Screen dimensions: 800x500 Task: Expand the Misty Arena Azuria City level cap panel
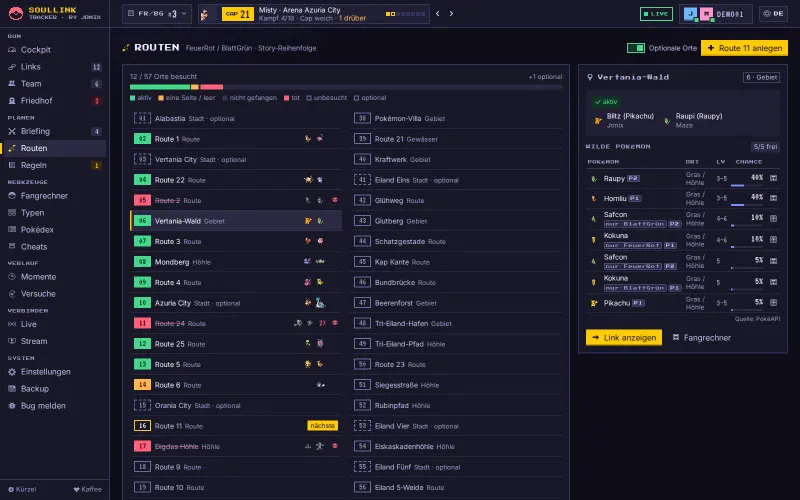[x=314, y=14]
